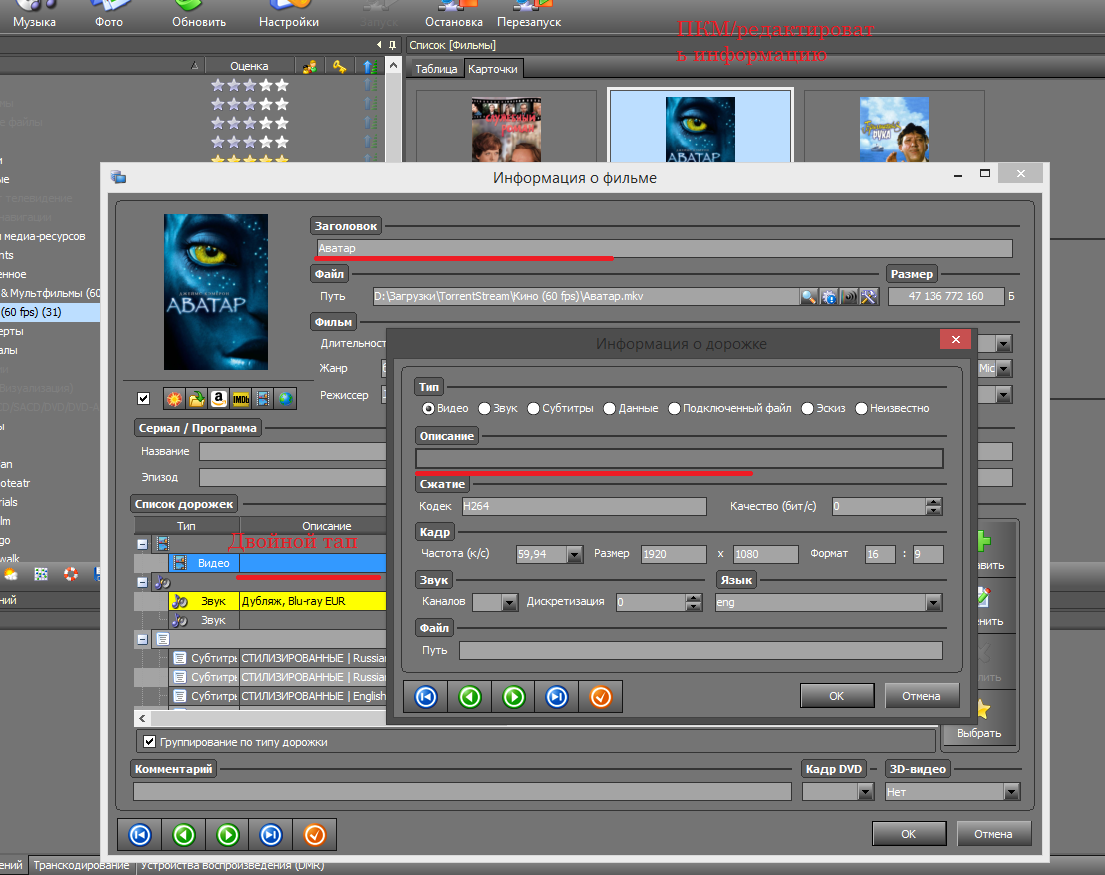
Task: Select the Неизвестно track type radio button
Action: point(861,409)
